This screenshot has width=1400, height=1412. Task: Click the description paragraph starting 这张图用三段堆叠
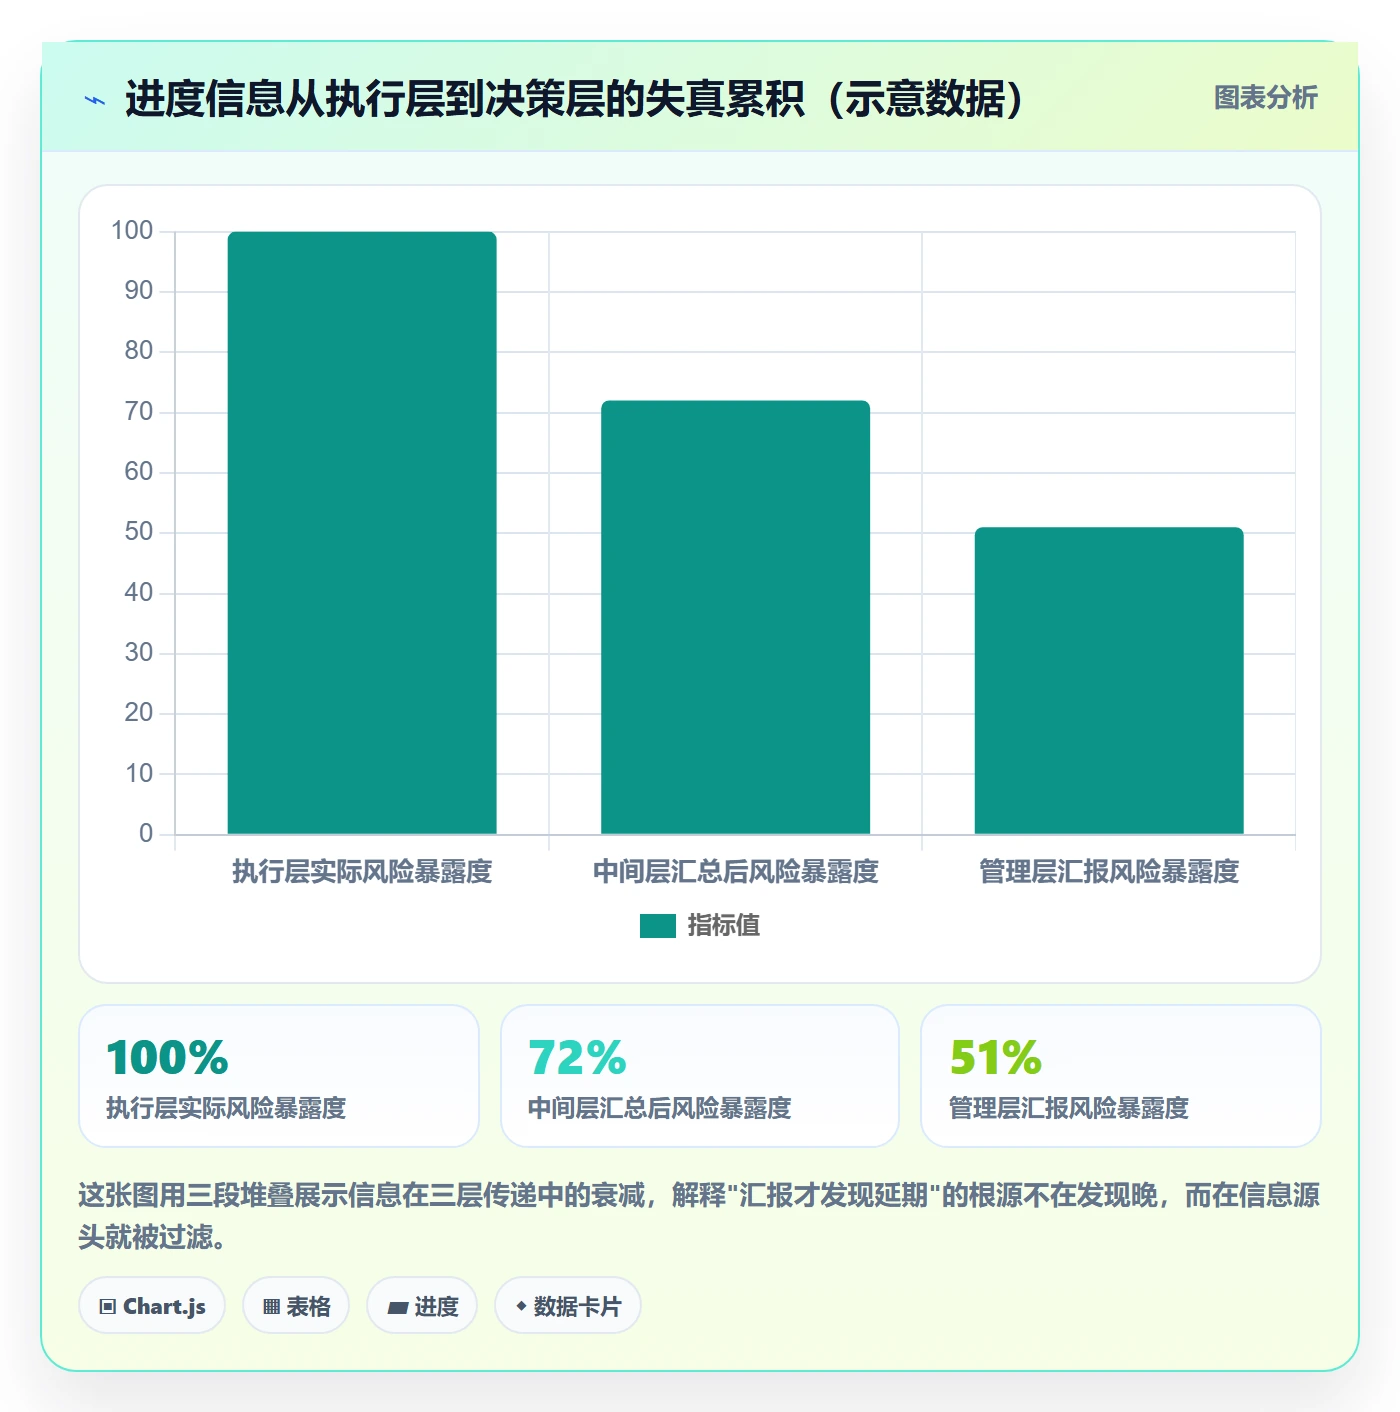(699, 1216)
